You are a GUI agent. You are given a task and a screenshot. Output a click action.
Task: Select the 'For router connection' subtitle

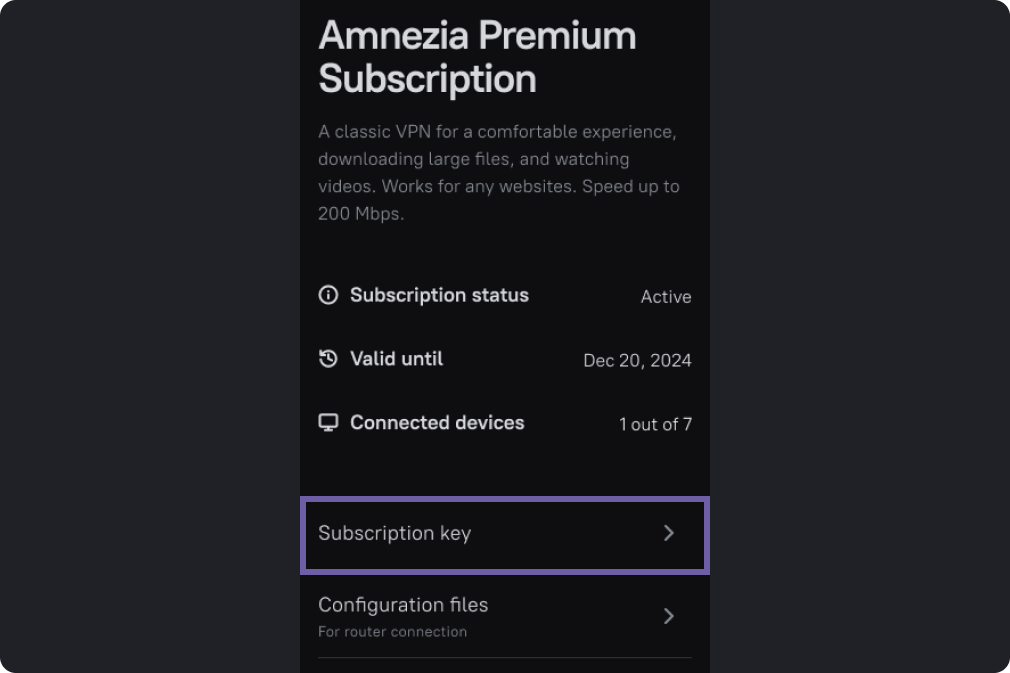tap(392, 632)
